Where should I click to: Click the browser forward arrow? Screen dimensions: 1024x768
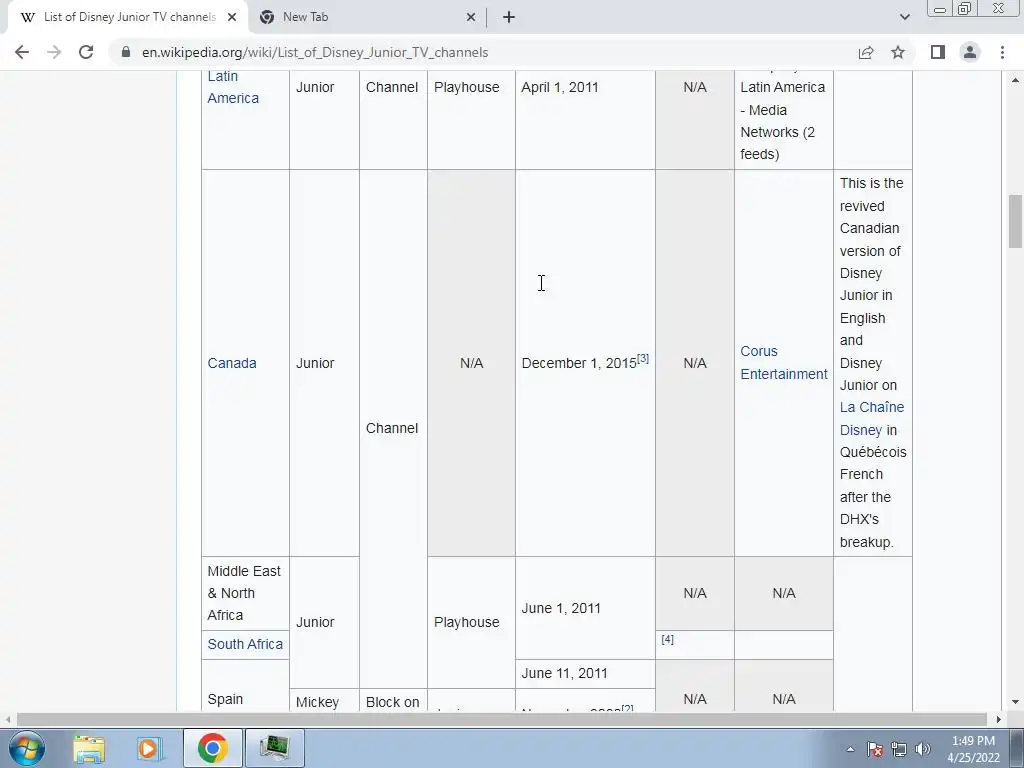54,52
